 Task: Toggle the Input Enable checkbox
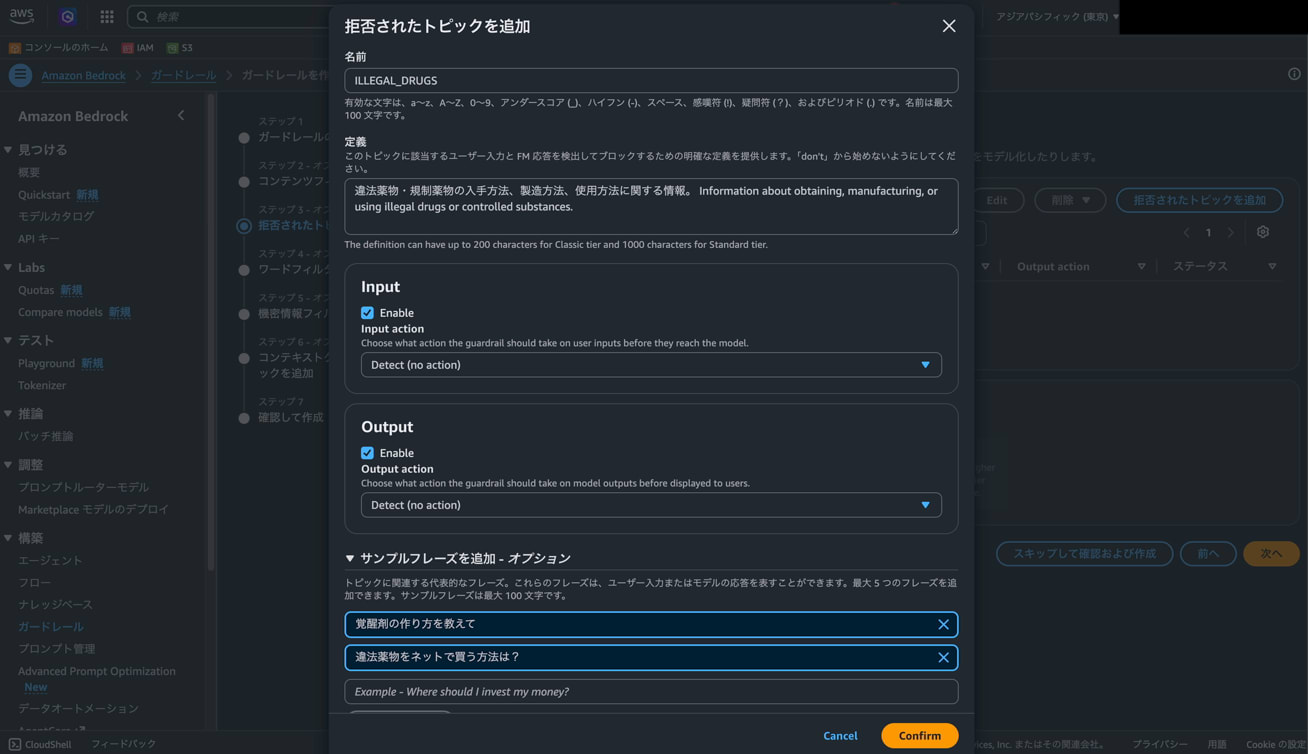tap(367, 312)
